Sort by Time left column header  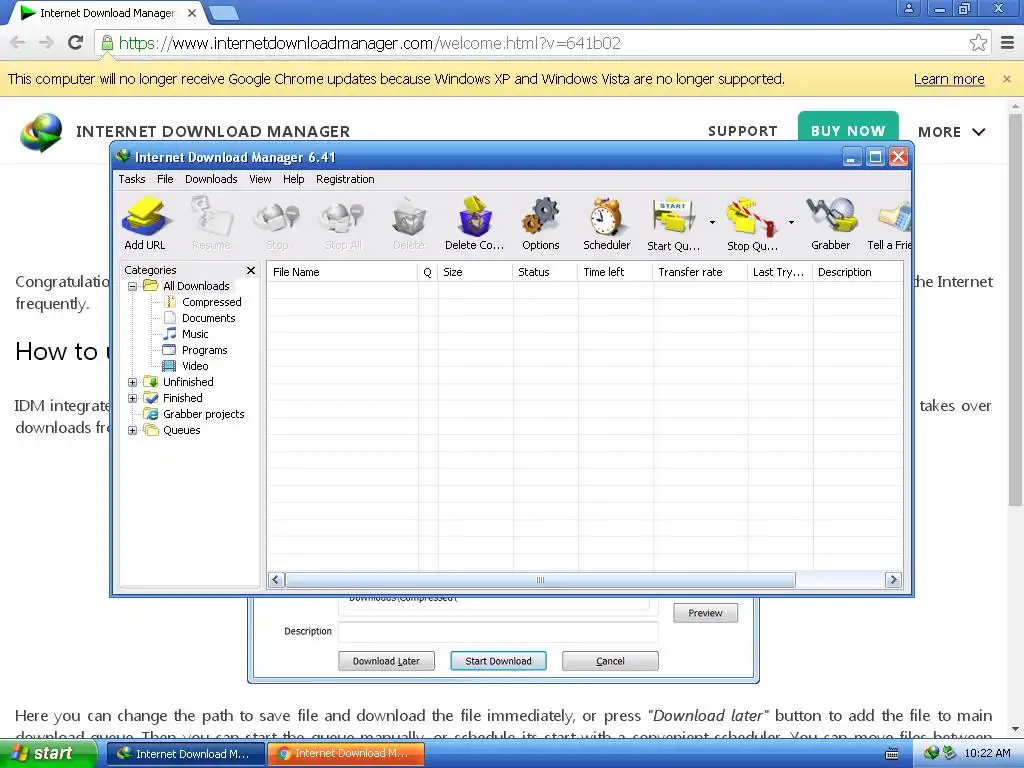point(615,272)
